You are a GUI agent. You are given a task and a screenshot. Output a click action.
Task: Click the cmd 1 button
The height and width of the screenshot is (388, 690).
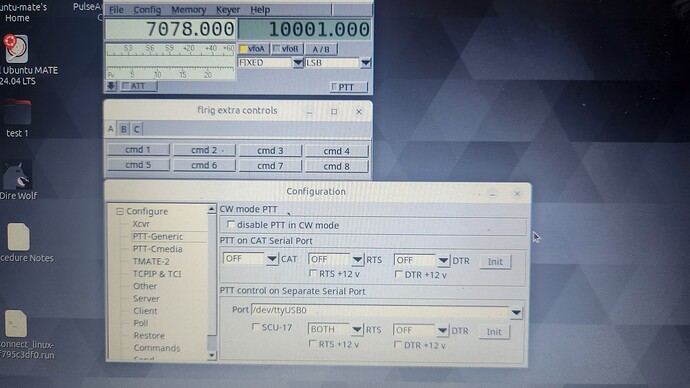click(138, 150)
